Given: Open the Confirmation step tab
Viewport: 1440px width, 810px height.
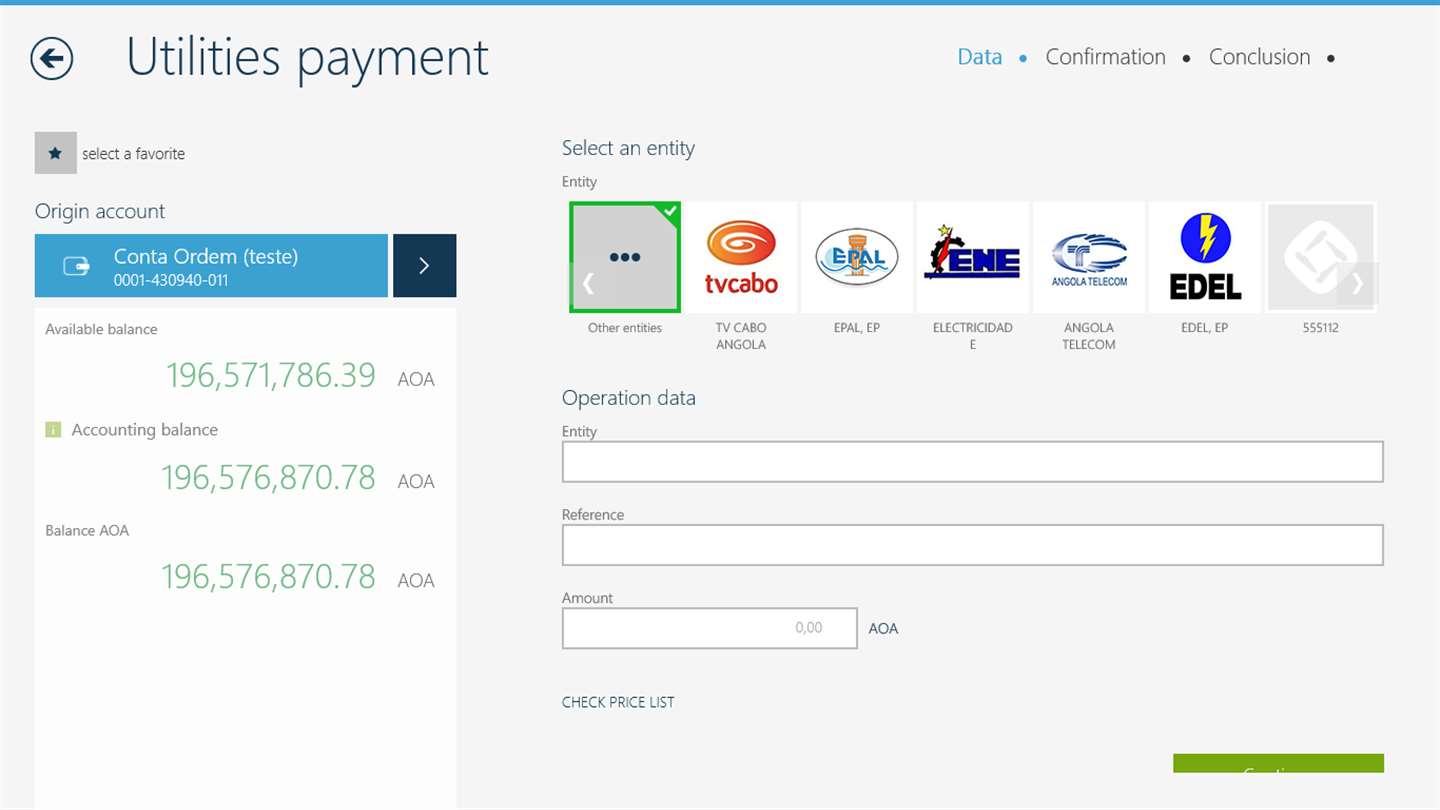Looking at the screenshot, I should click(1106, 57).
